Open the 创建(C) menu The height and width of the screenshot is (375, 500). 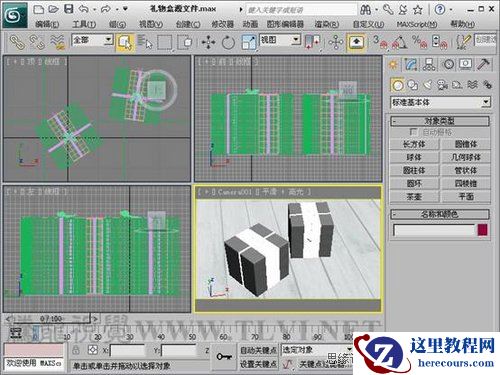coord(188,24)
